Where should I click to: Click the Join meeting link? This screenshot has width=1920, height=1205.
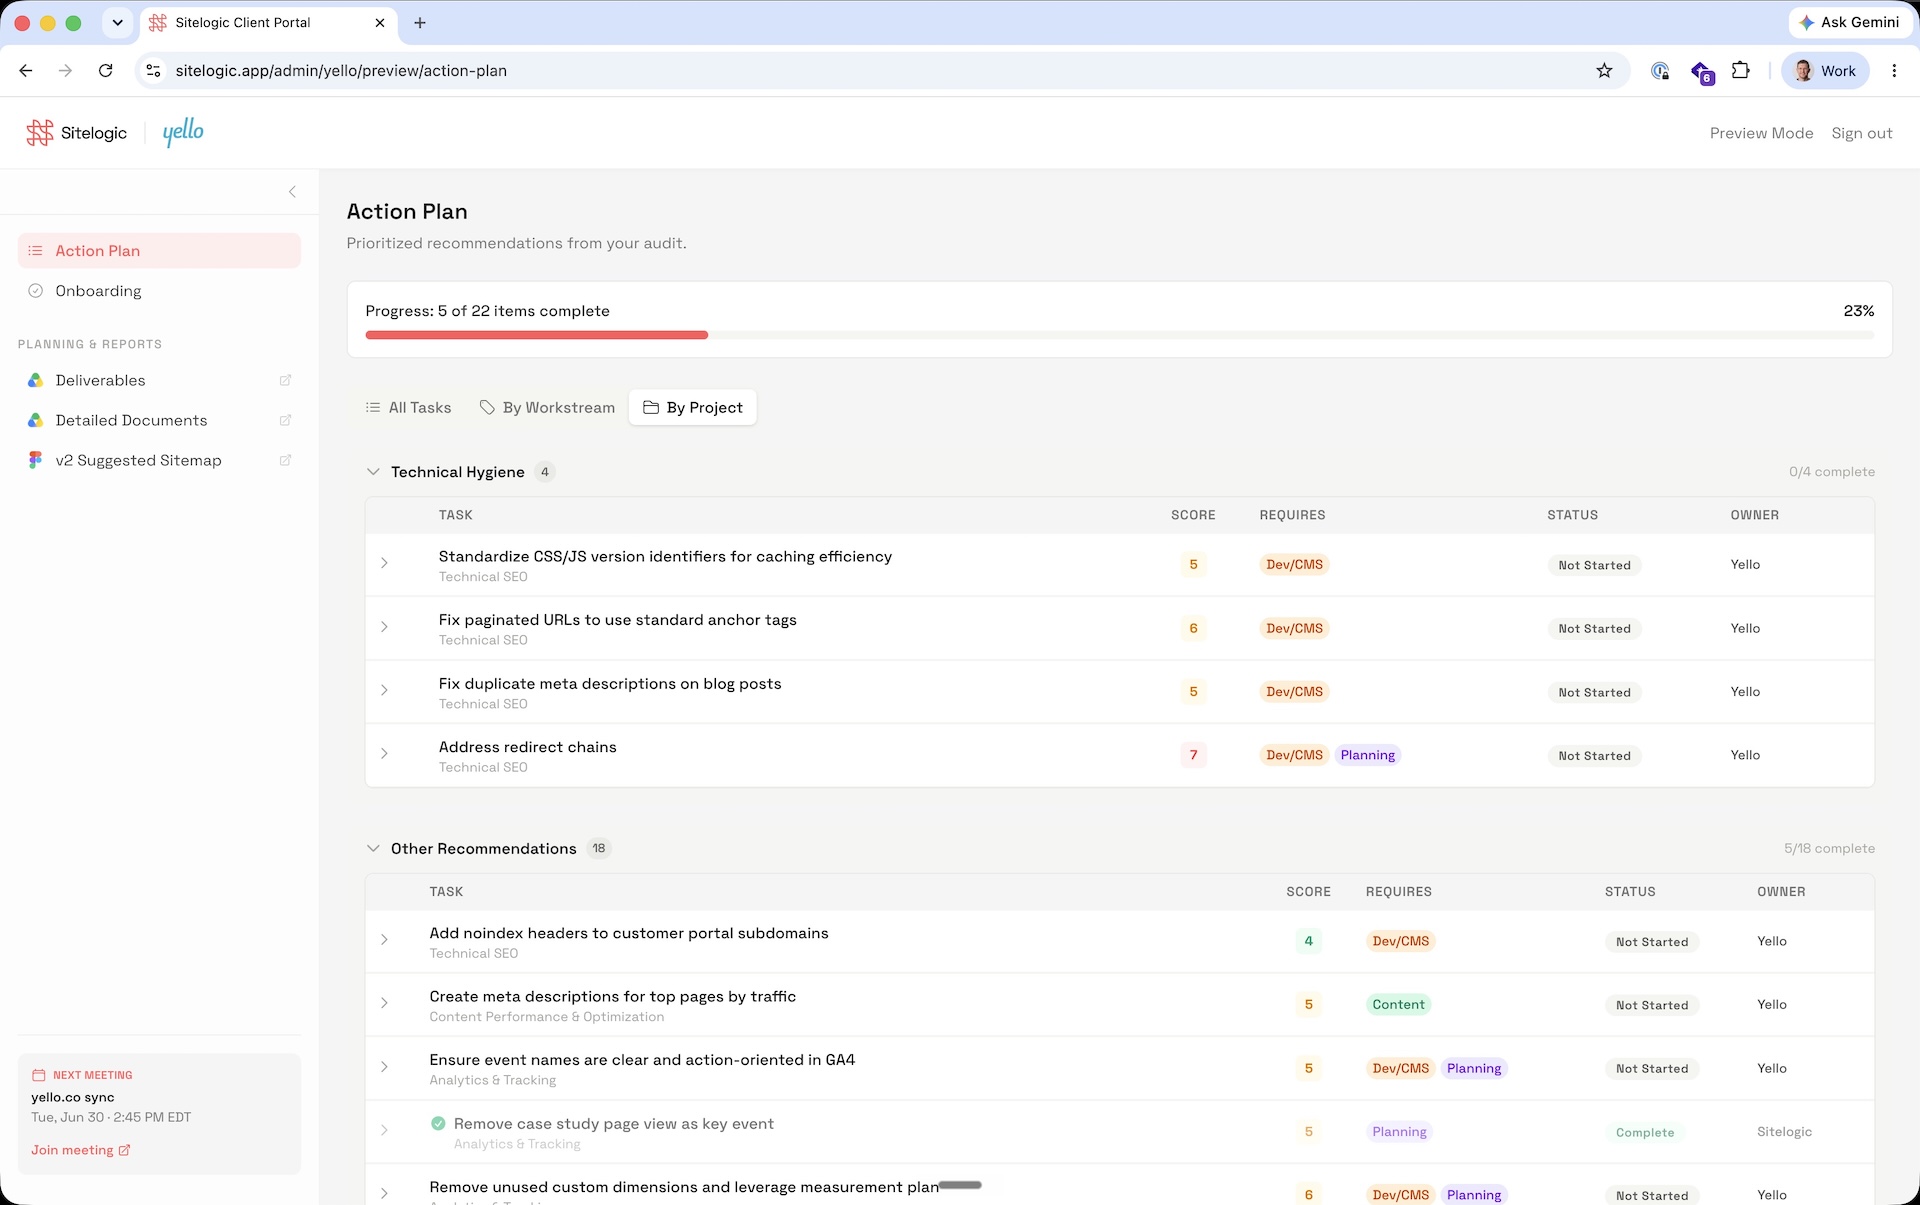tap(80, 1150)
